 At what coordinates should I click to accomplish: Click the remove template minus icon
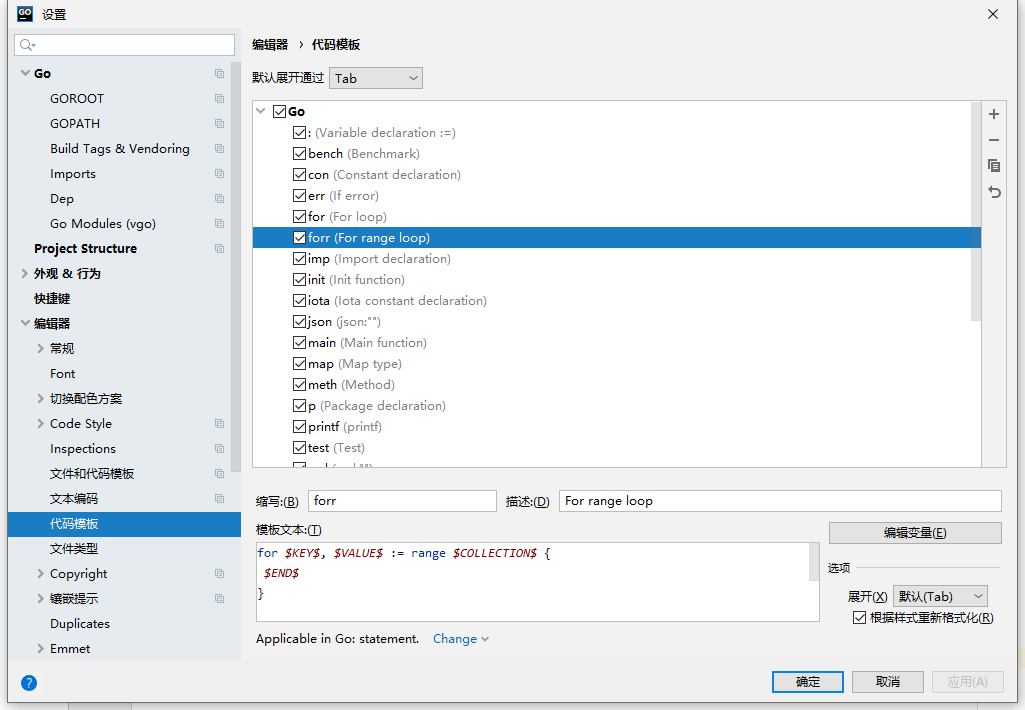point(994,140)
